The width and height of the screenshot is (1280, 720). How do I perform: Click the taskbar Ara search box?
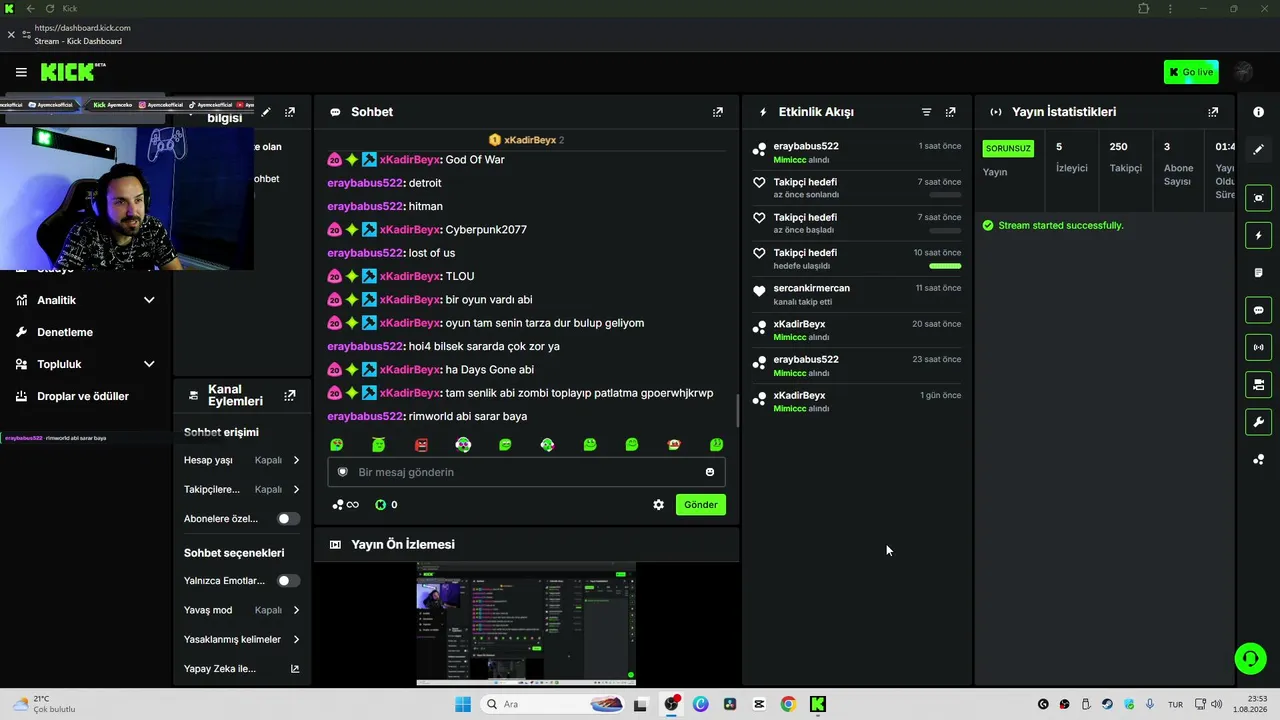pos(553,704)
